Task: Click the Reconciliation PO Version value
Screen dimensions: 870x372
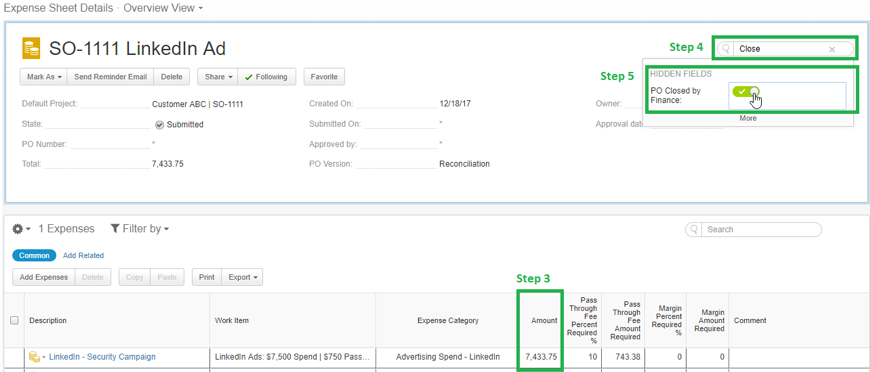Action: 464,164
